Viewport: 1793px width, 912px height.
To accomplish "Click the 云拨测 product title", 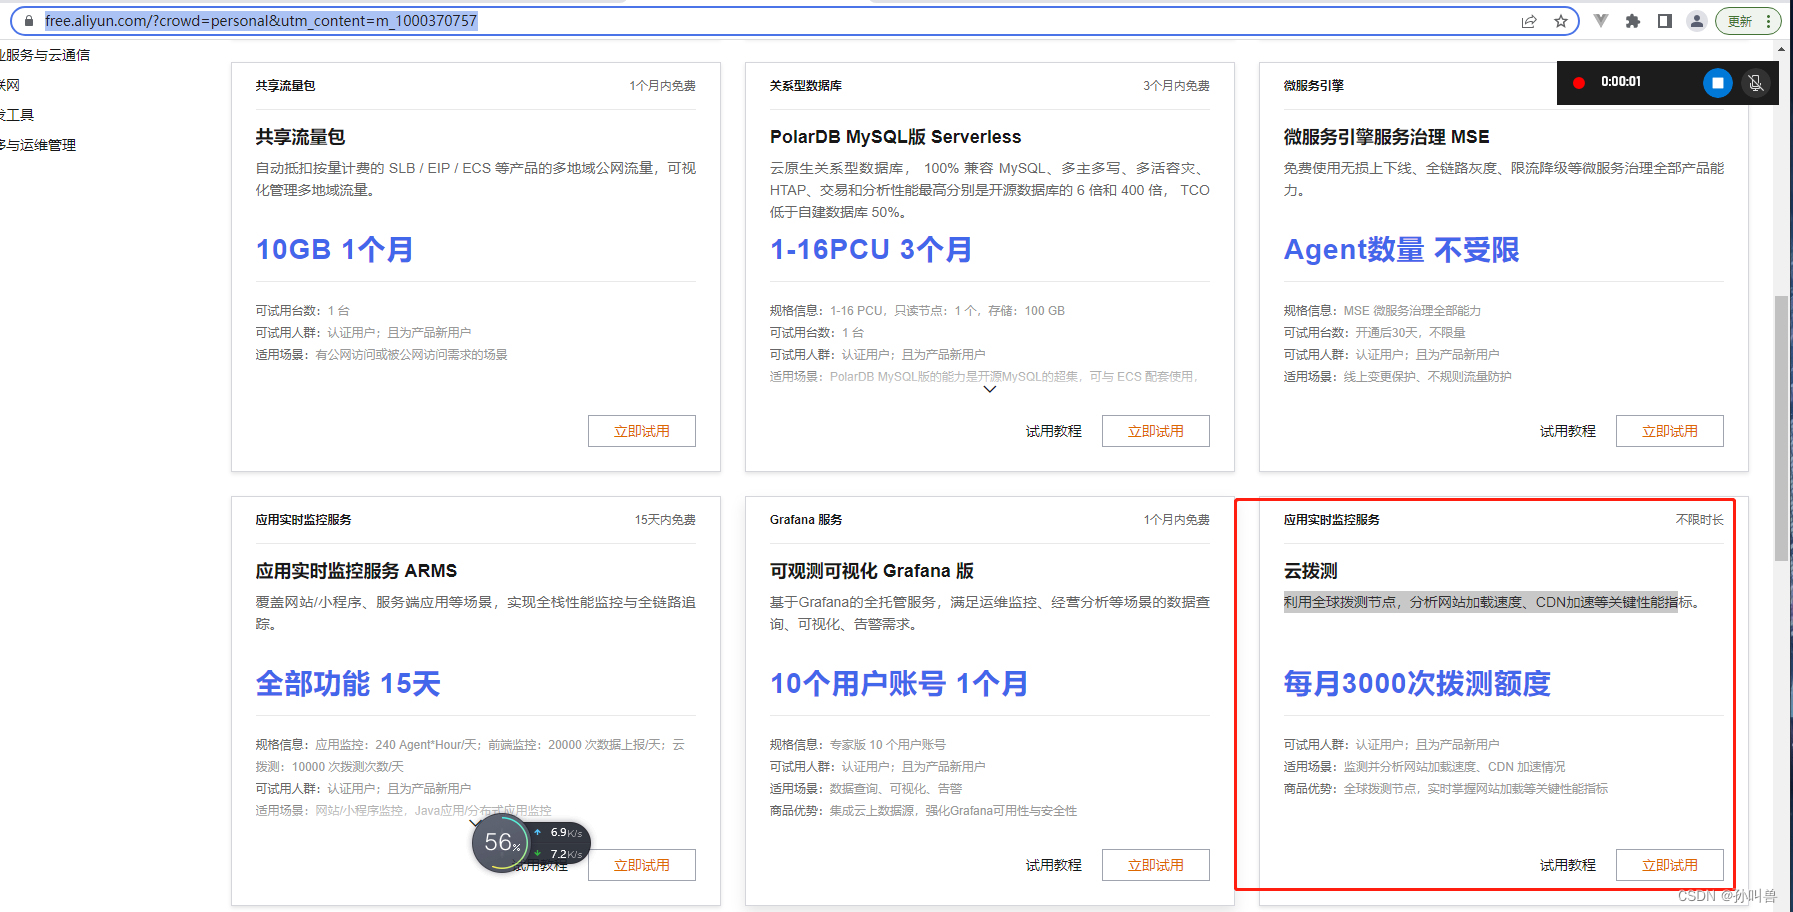I will point(1310,571).
